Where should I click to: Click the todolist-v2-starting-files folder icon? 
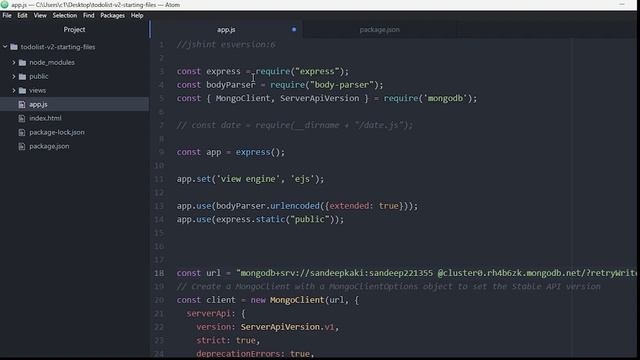coord(14,47)
